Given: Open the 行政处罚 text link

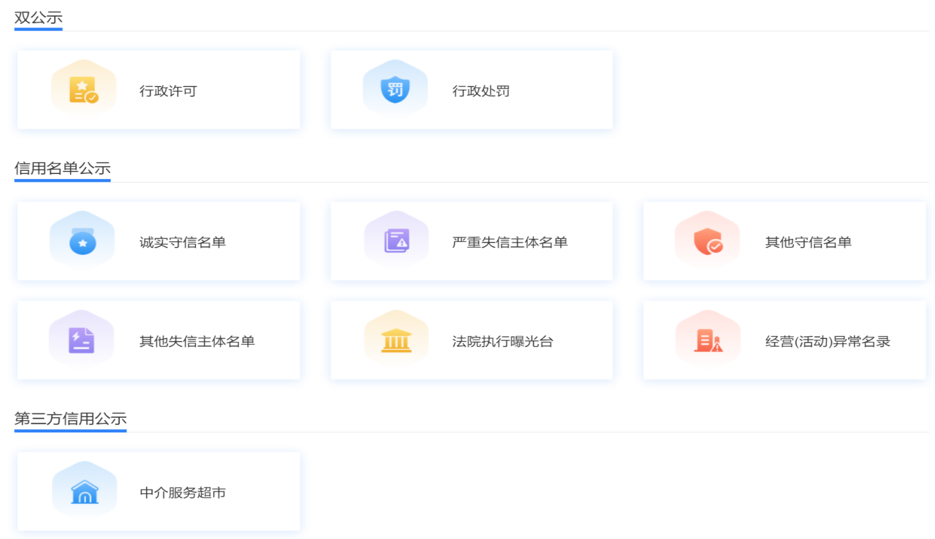Looking at the screenshot, I should click(481, 91).
